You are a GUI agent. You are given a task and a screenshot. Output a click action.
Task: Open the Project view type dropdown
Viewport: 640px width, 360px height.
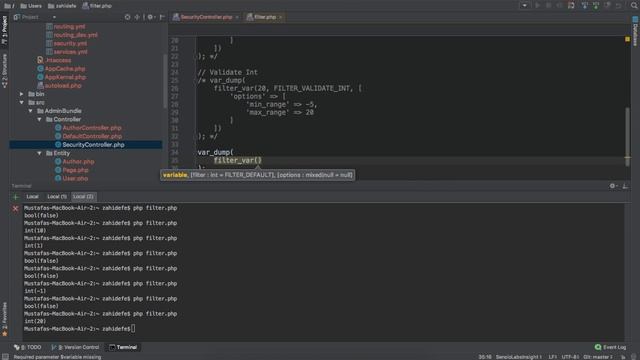pyautogui.click(x=54, y=17)
